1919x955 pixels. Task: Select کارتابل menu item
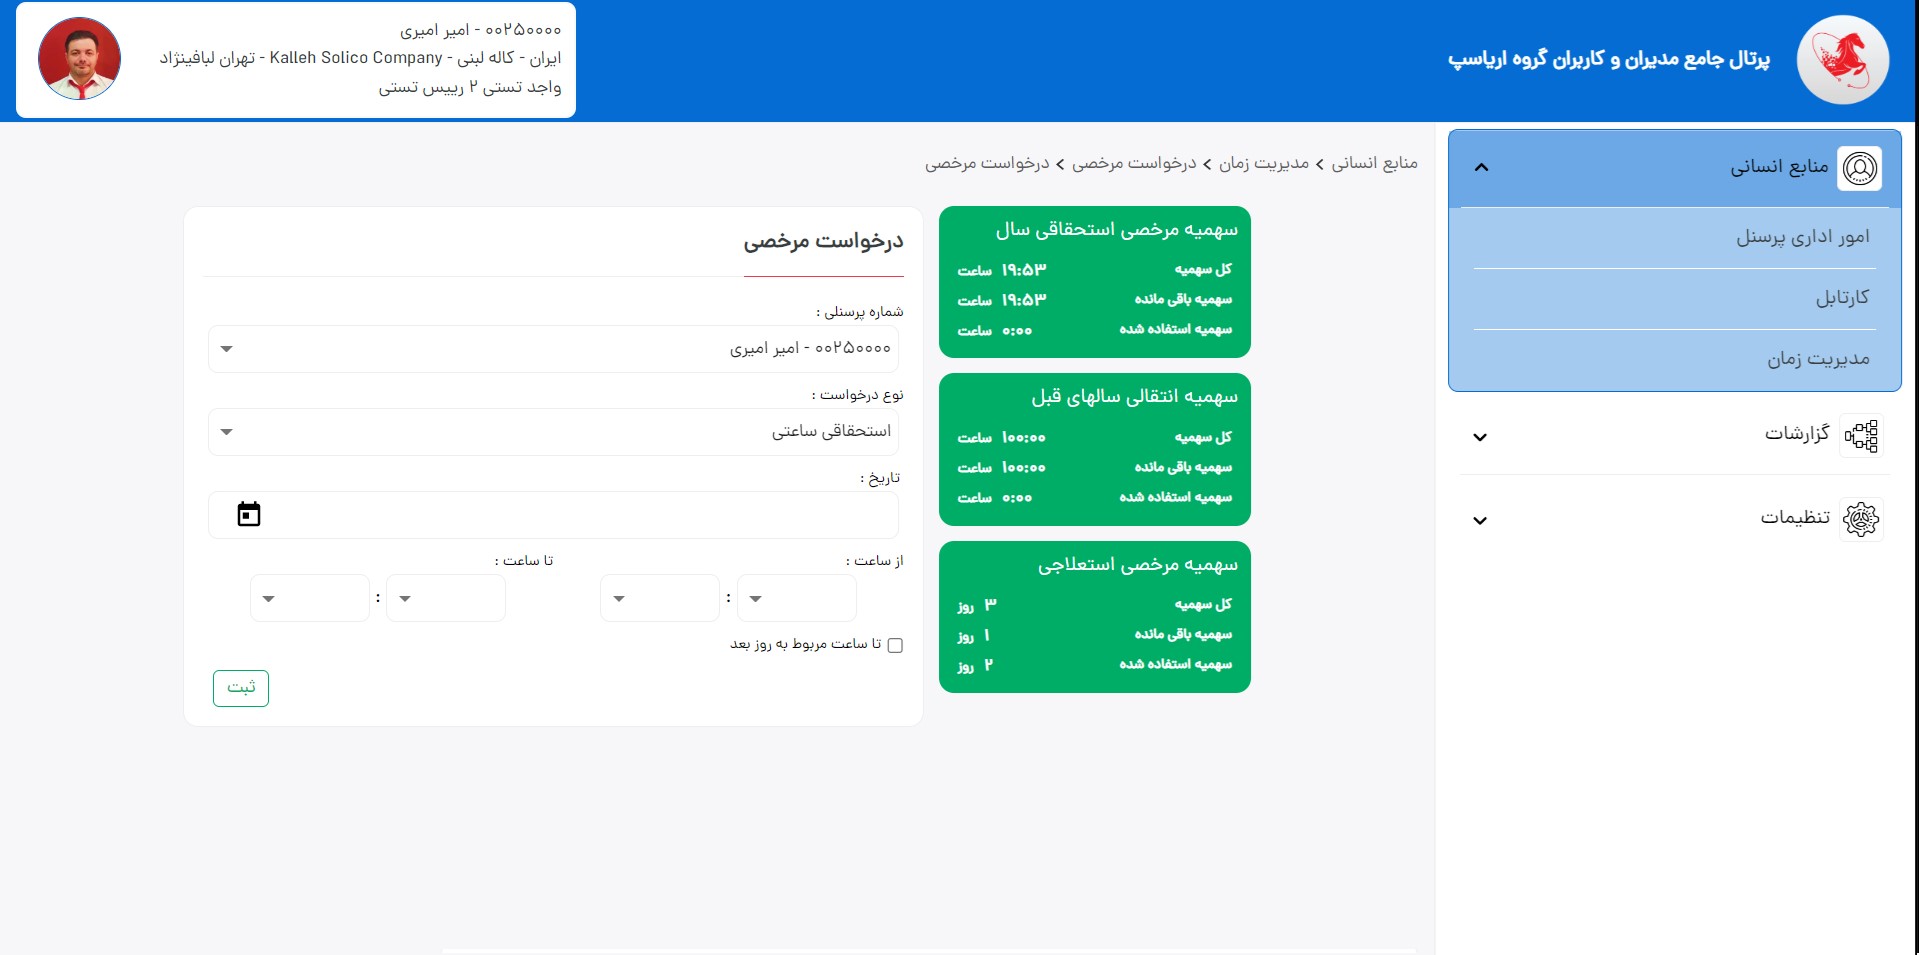[1842, 298]
